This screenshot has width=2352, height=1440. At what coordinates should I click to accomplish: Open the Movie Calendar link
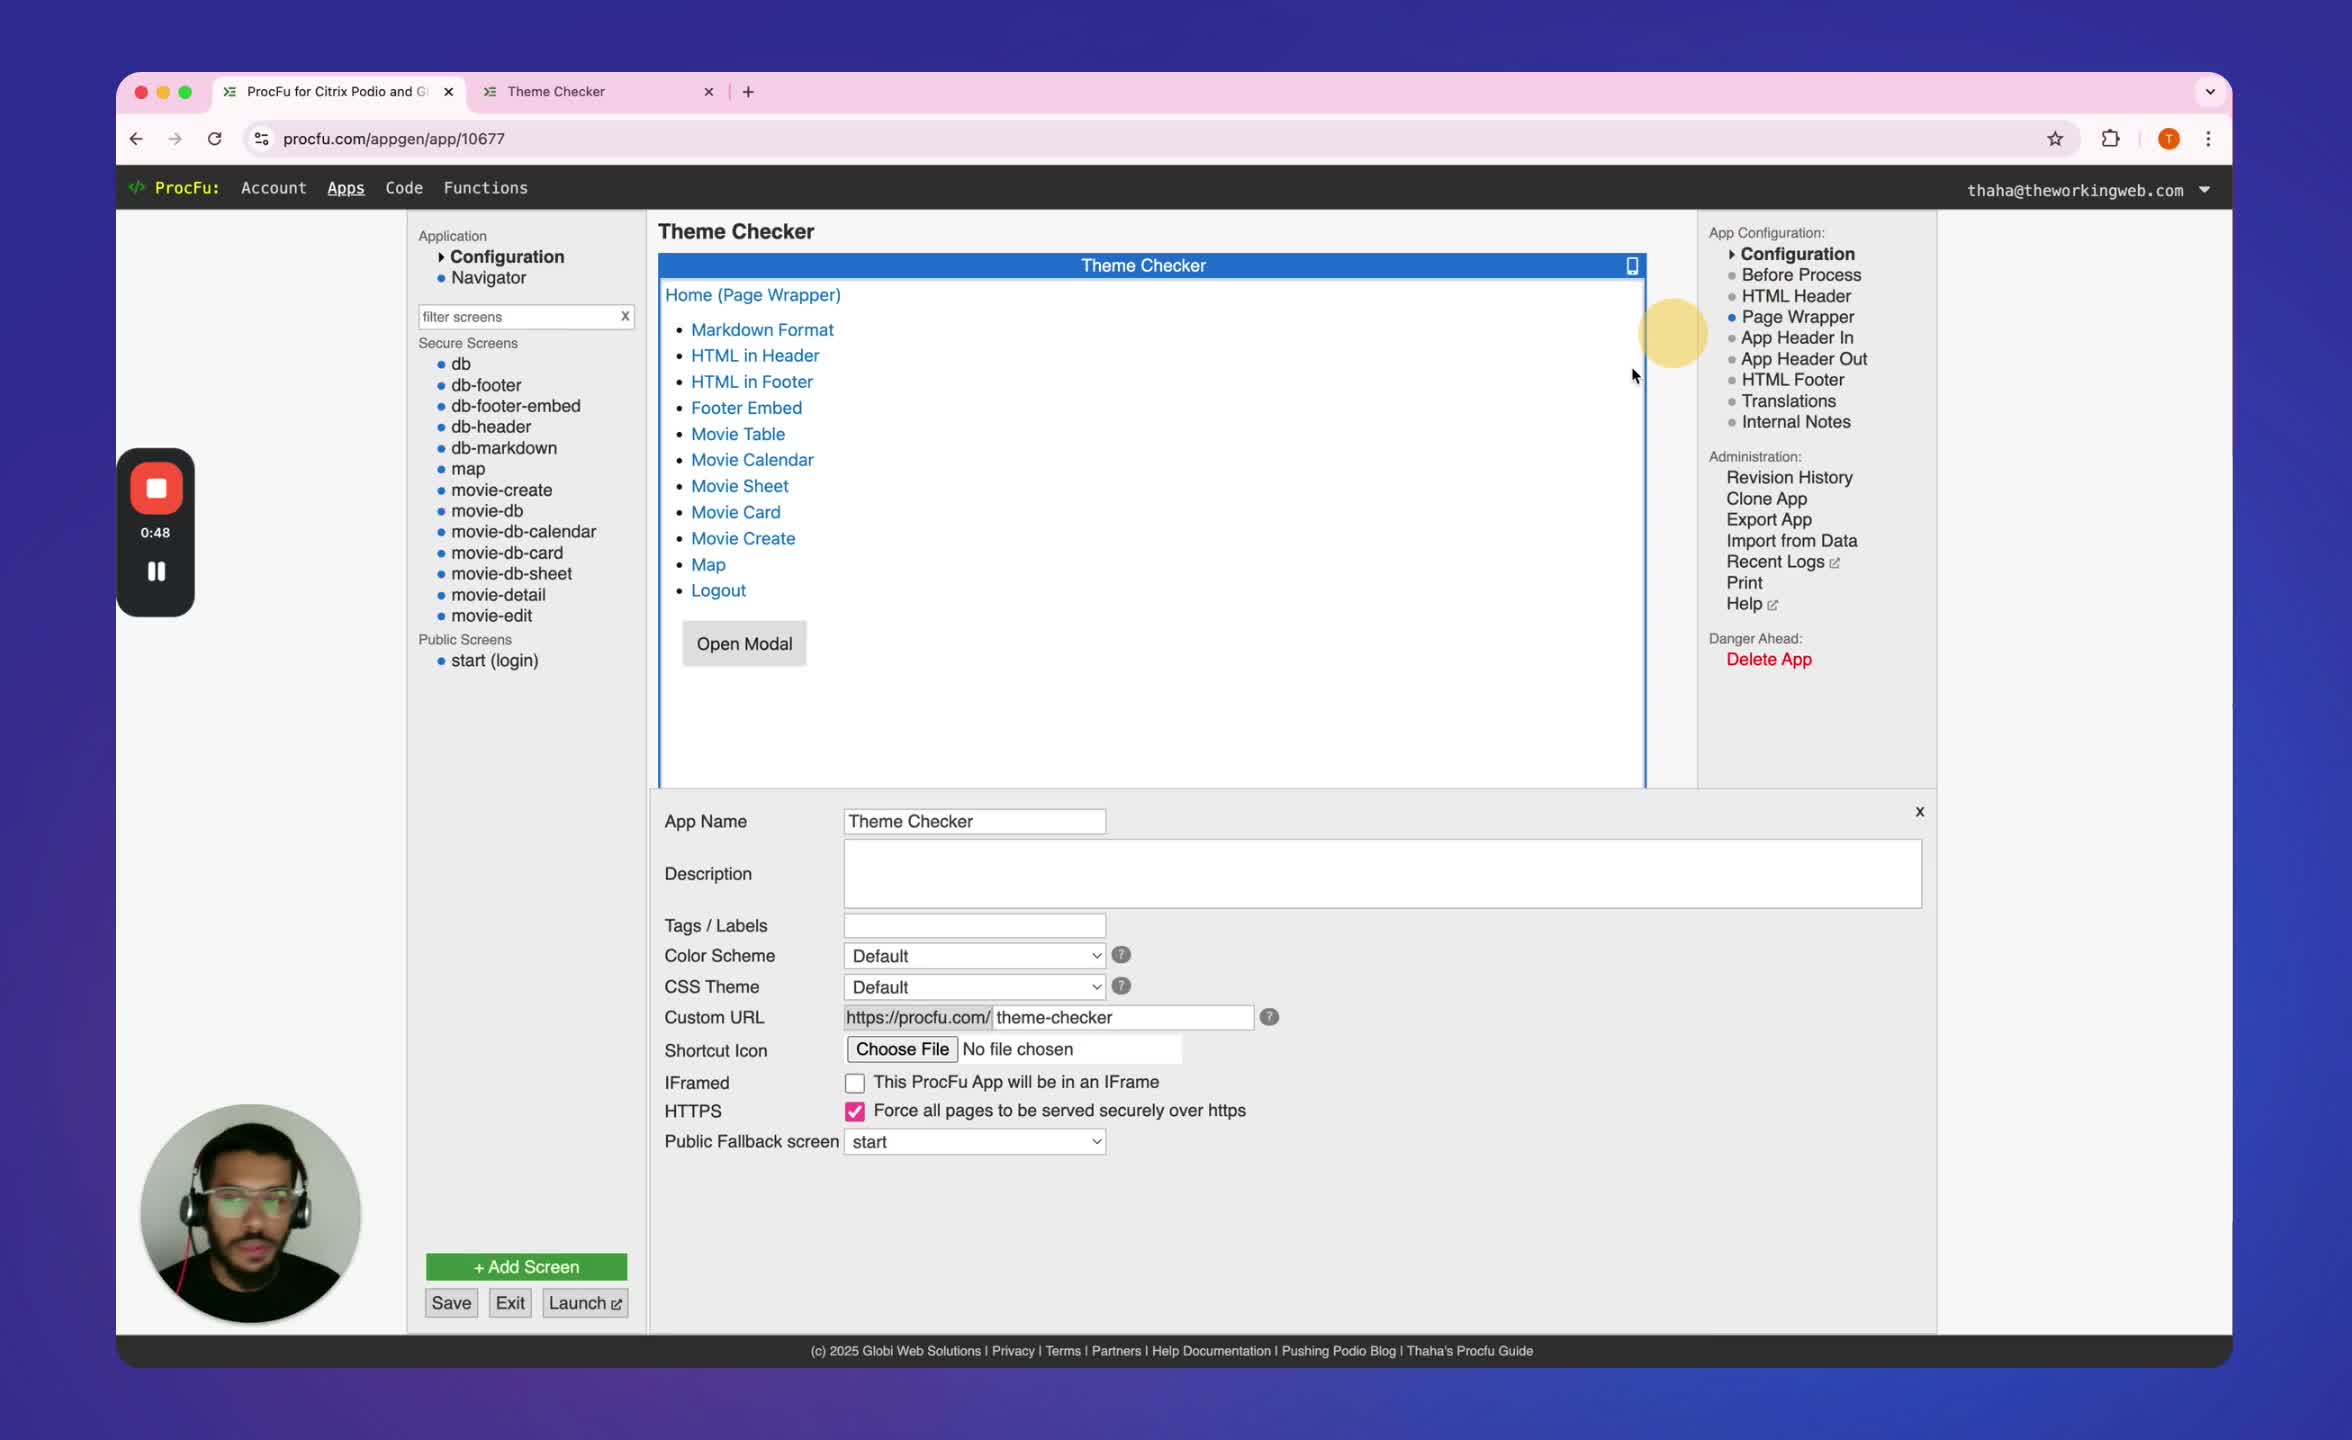(x=752, y=460)
